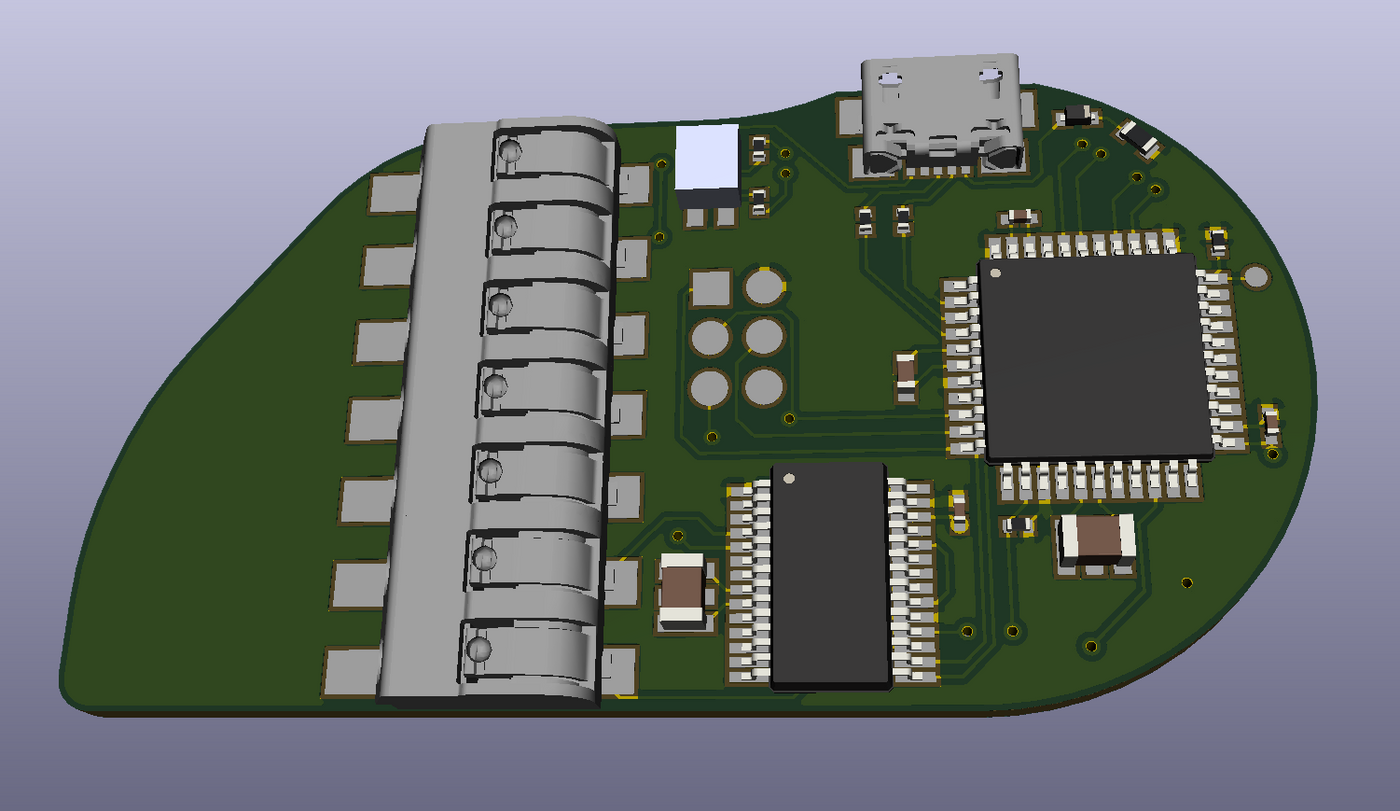
Task: Click the topmost screw of terminal connector
Action: pos(510,152)
